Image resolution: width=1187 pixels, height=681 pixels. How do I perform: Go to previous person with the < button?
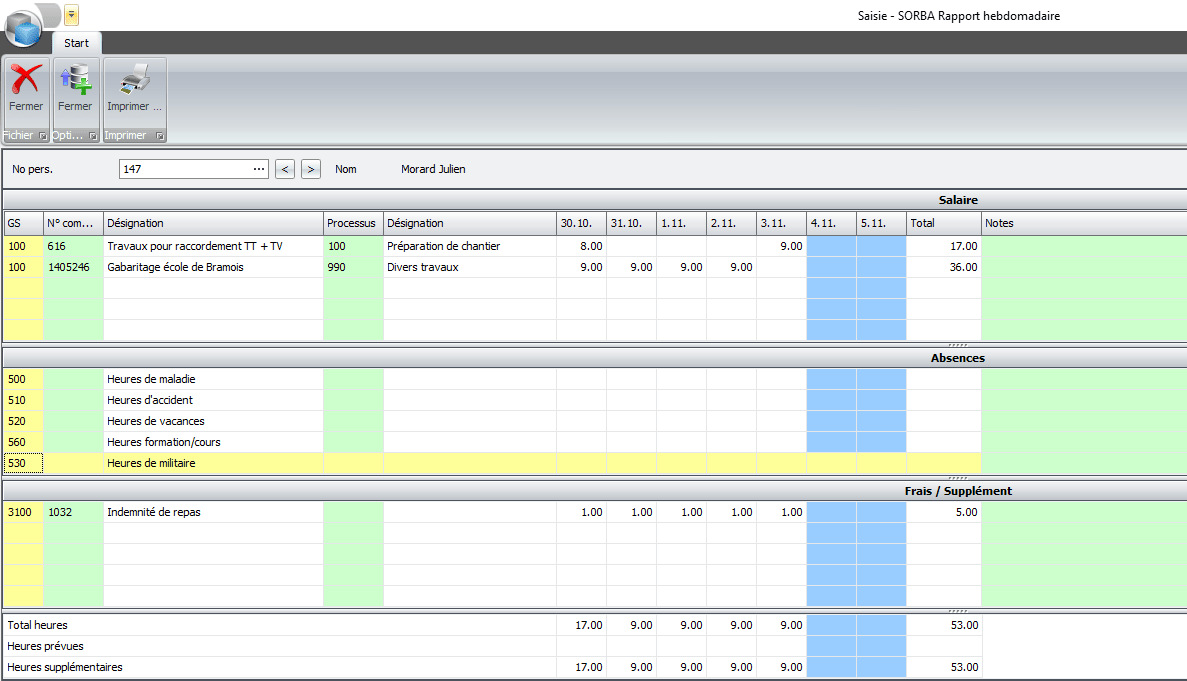285,169
